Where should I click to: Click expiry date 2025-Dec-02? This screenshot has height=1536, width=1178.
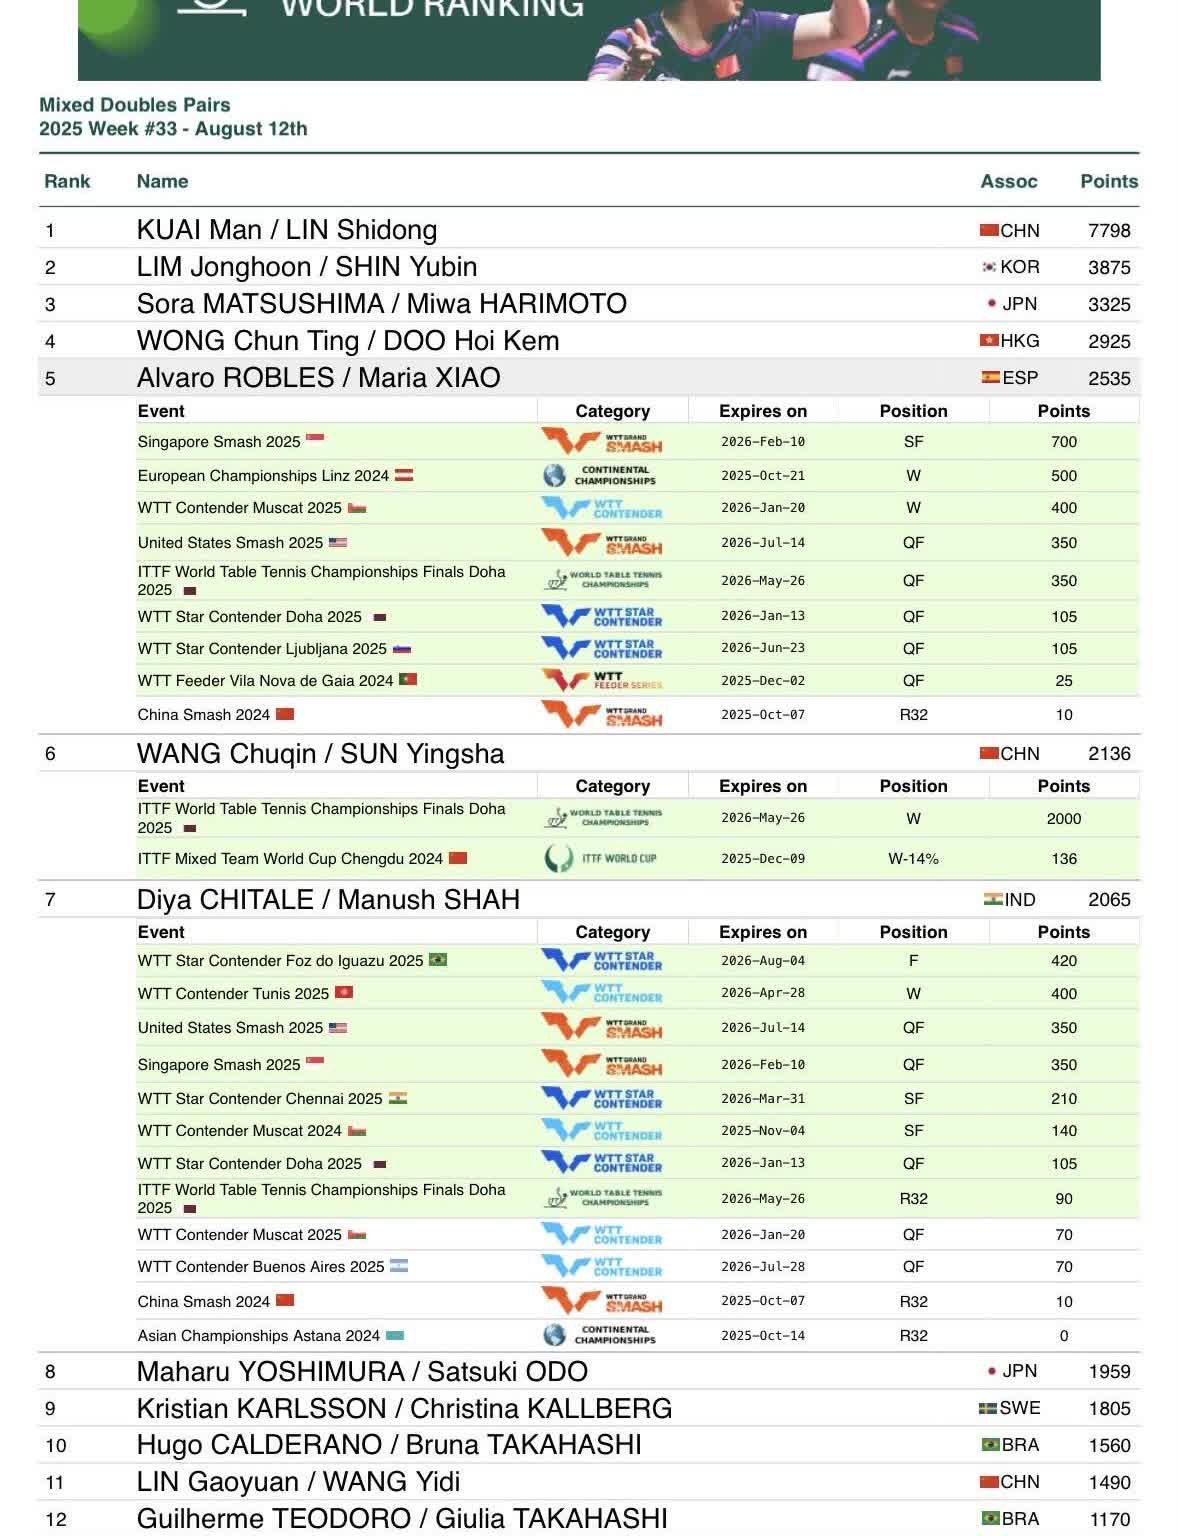click(x=763, y=681)
